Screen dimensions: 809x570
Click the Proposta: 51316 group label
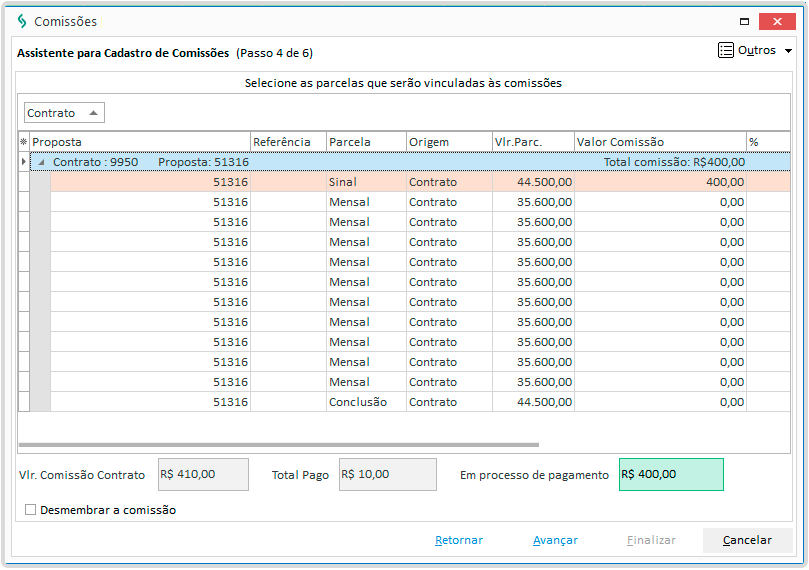pyautogui.click(x=203, y=162)
